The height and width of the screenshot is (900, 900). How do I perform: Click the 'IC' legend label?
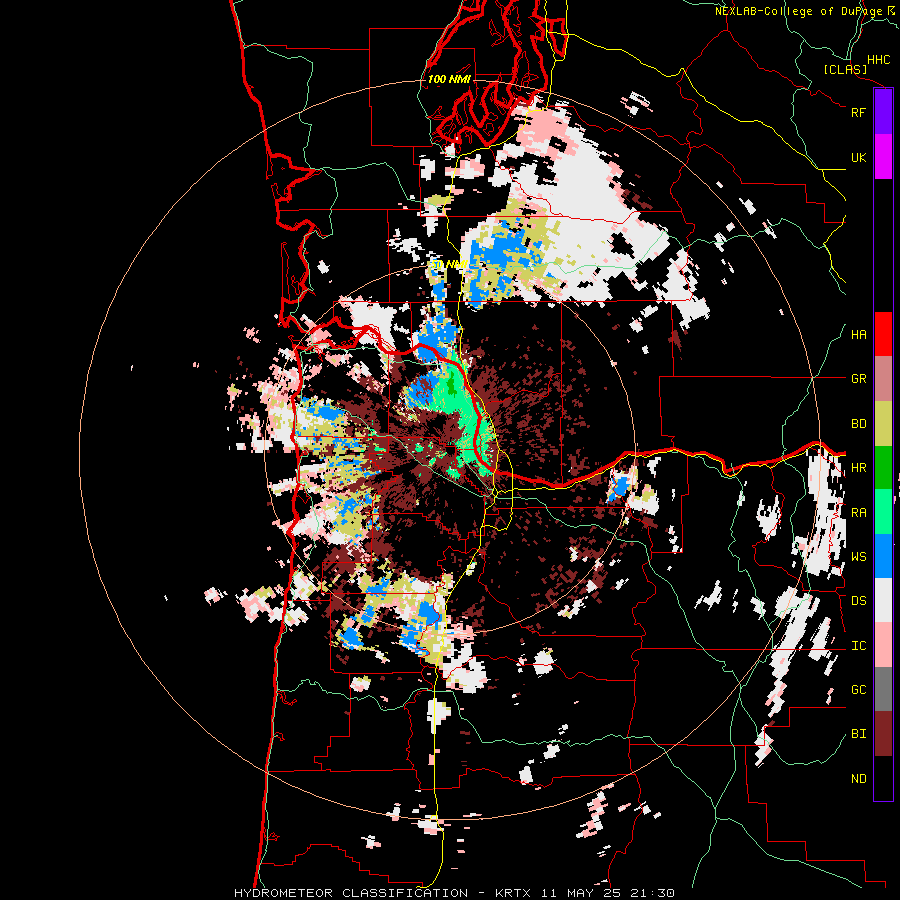tap(858, 646)
